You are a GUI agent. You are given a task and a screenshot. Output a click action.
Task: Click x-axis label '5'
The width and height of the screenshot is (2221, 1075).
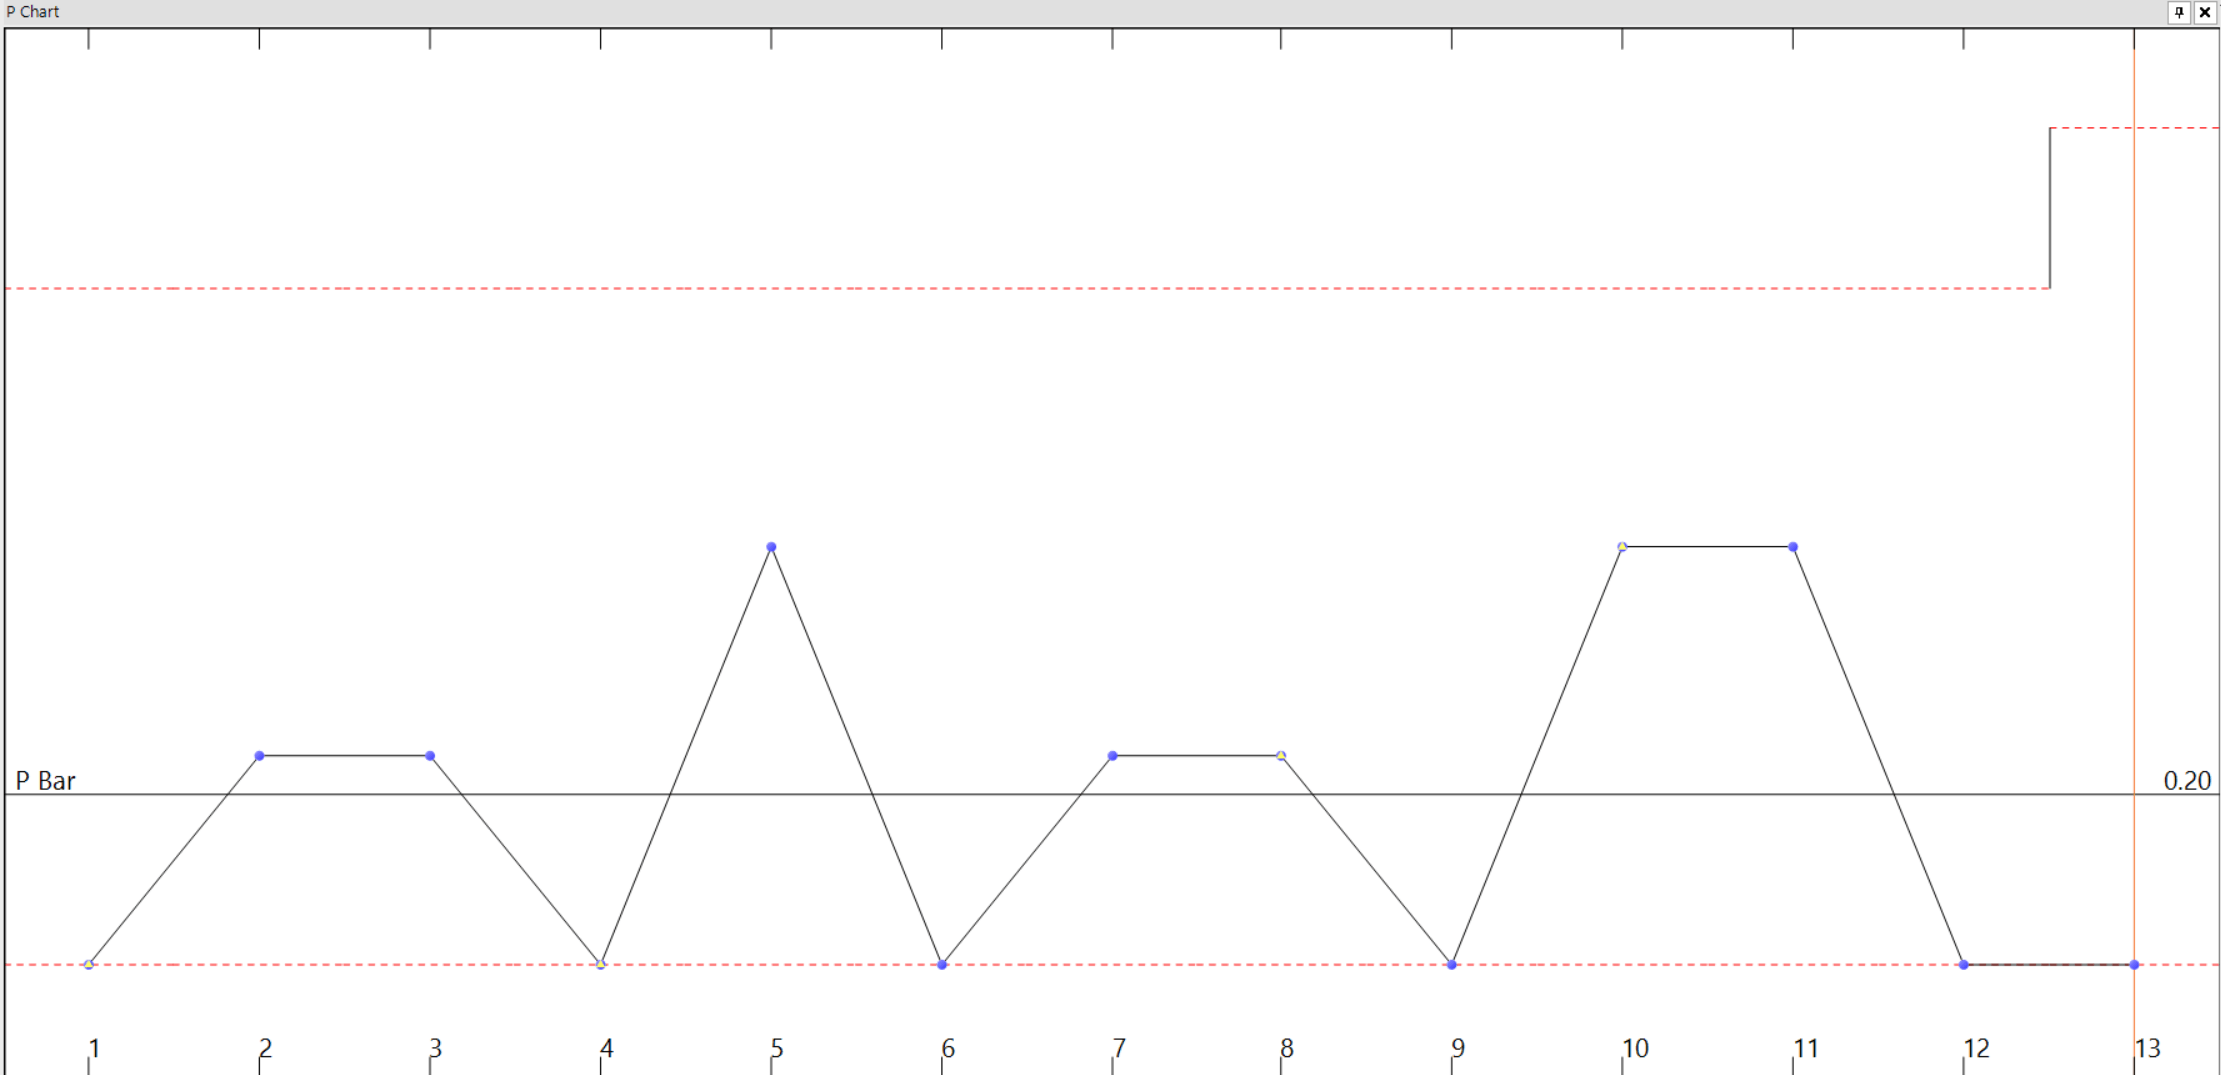tap(777, 1048)
